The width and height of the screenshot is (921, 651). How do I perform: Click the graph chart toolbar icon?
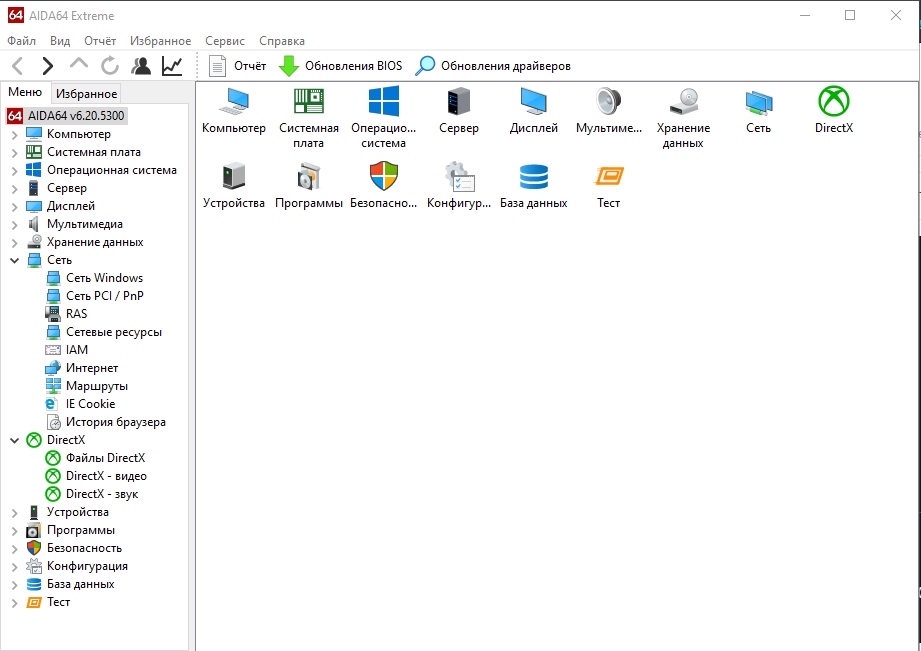(x=172, y=66)
